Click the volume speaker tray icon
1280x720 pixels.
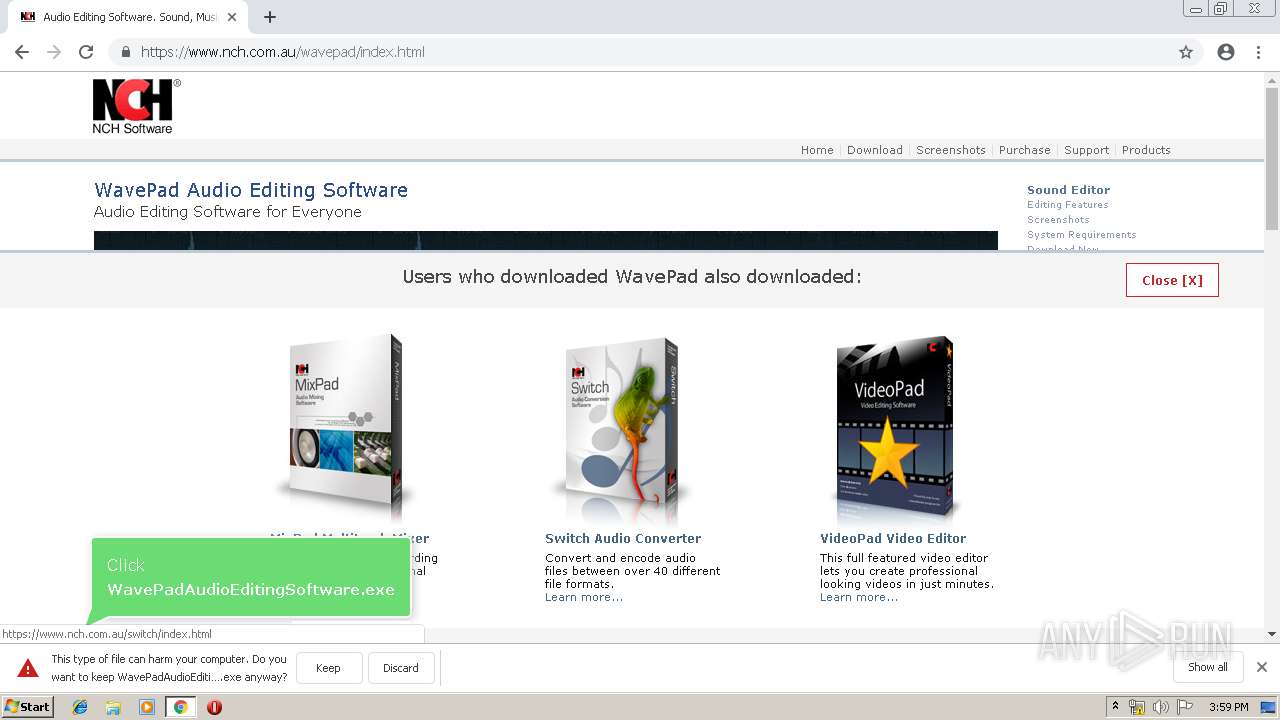pyautogui.click(x=1161, y=707)
